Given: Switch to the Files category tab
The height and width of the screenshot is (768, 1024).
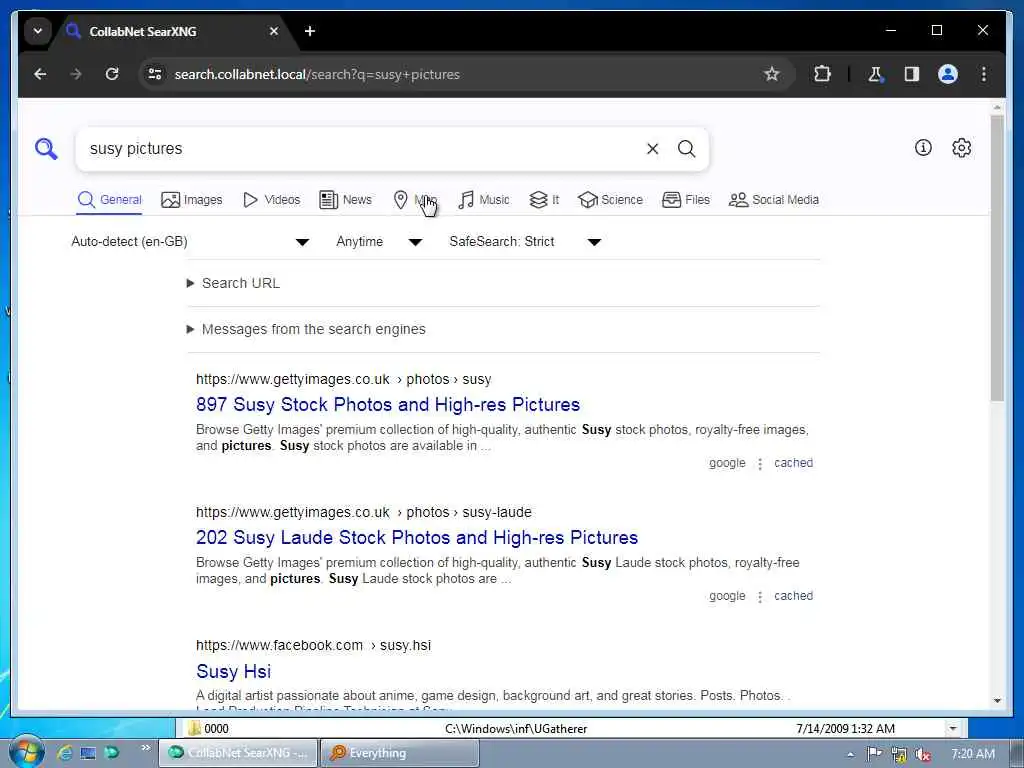Looking at the screenshot, I should click(x=686, y=200).
